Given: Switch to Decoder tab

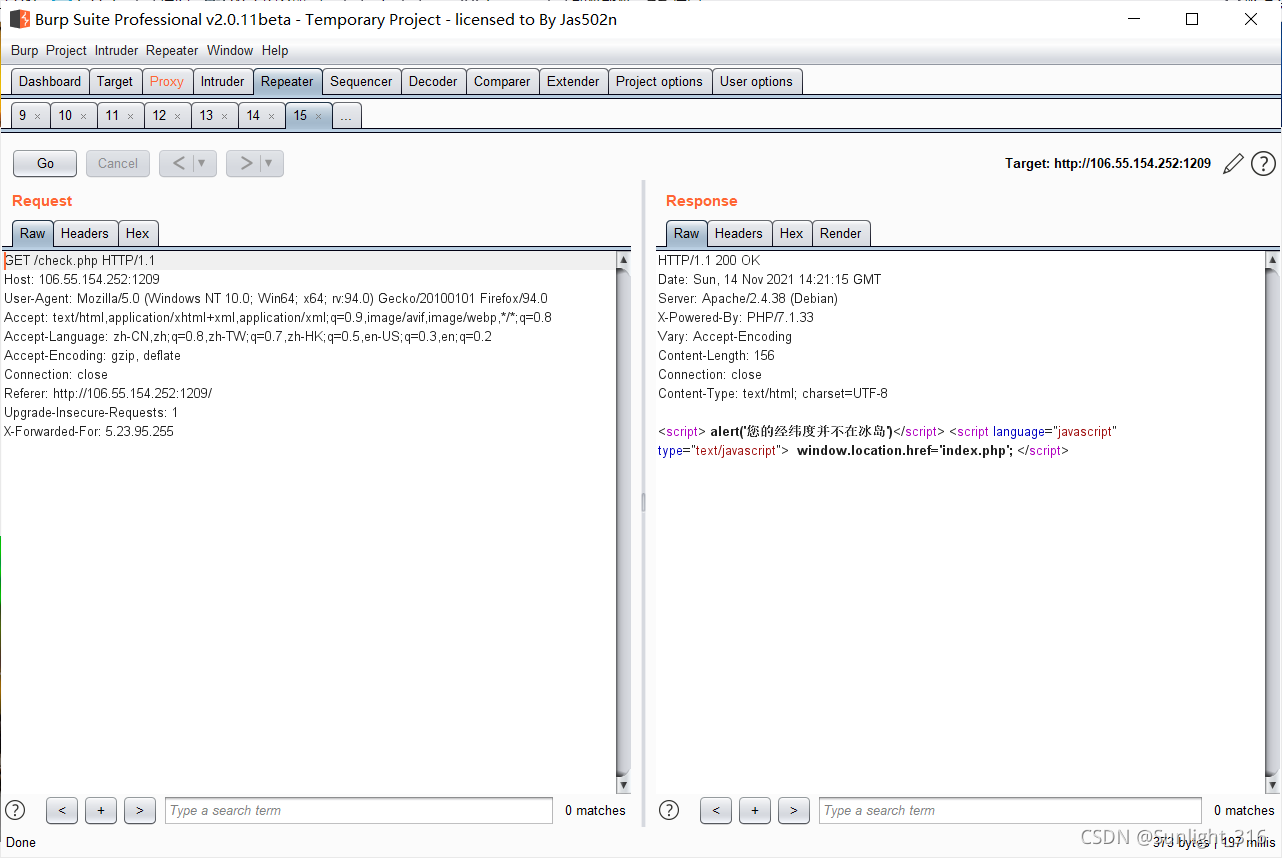Looking at the screenshot, I should tap(433, 81).
